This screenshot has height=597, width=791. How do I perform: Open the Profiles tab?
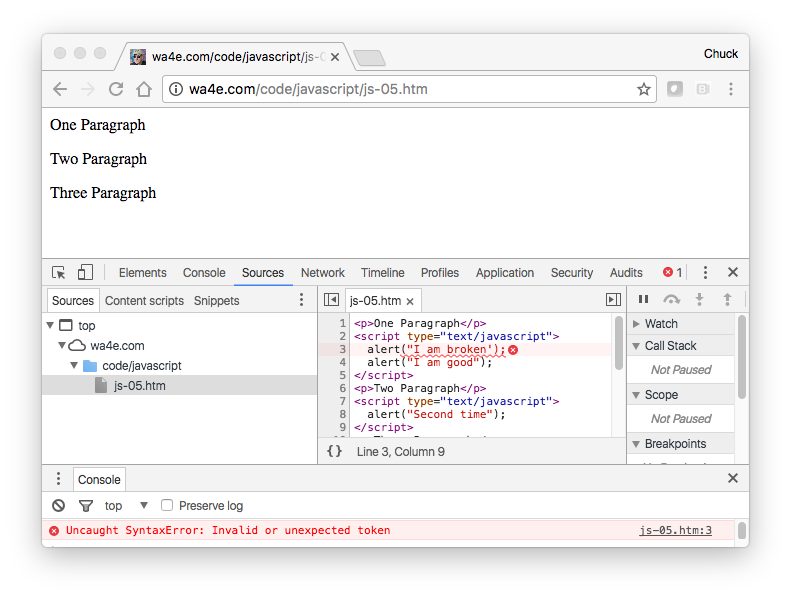[x=440, y=273]
